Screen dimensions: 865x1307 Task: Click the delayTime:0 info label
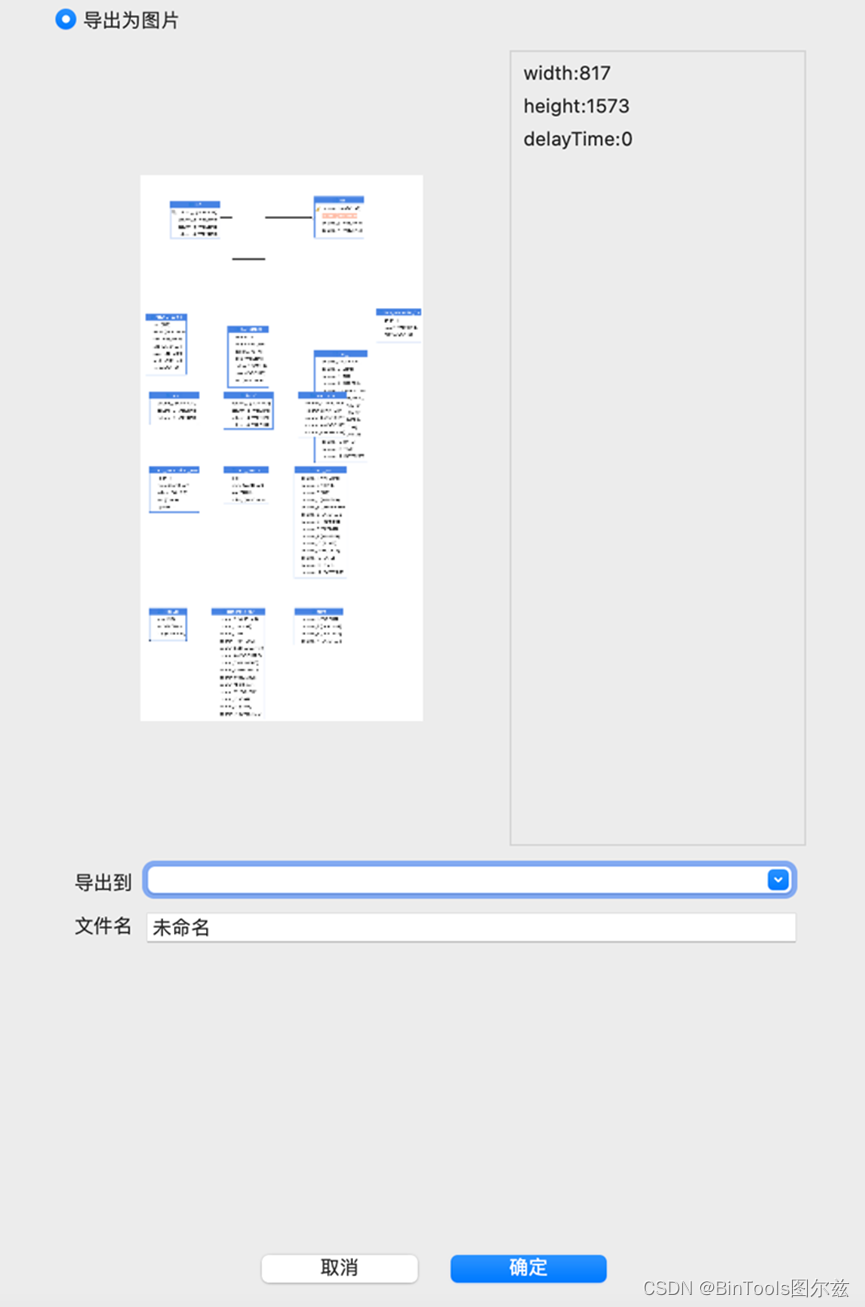576,138
